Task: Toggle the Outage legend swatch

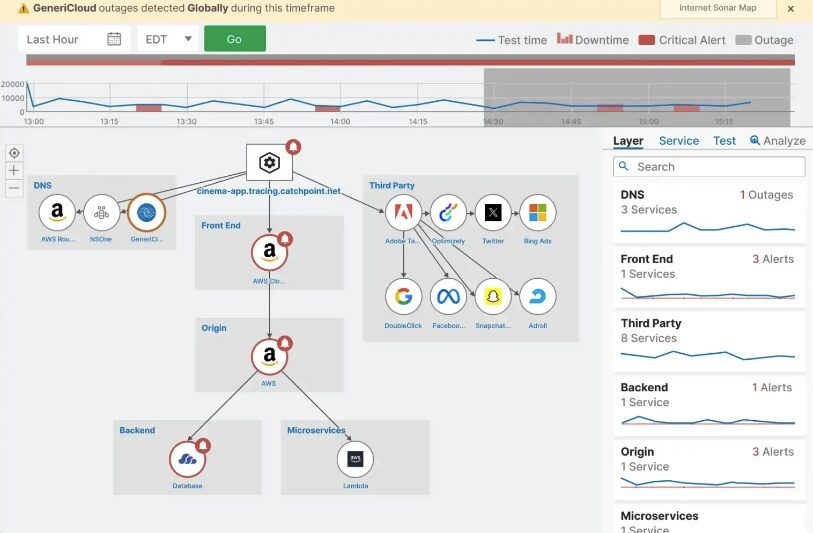Action: point(744,40)
